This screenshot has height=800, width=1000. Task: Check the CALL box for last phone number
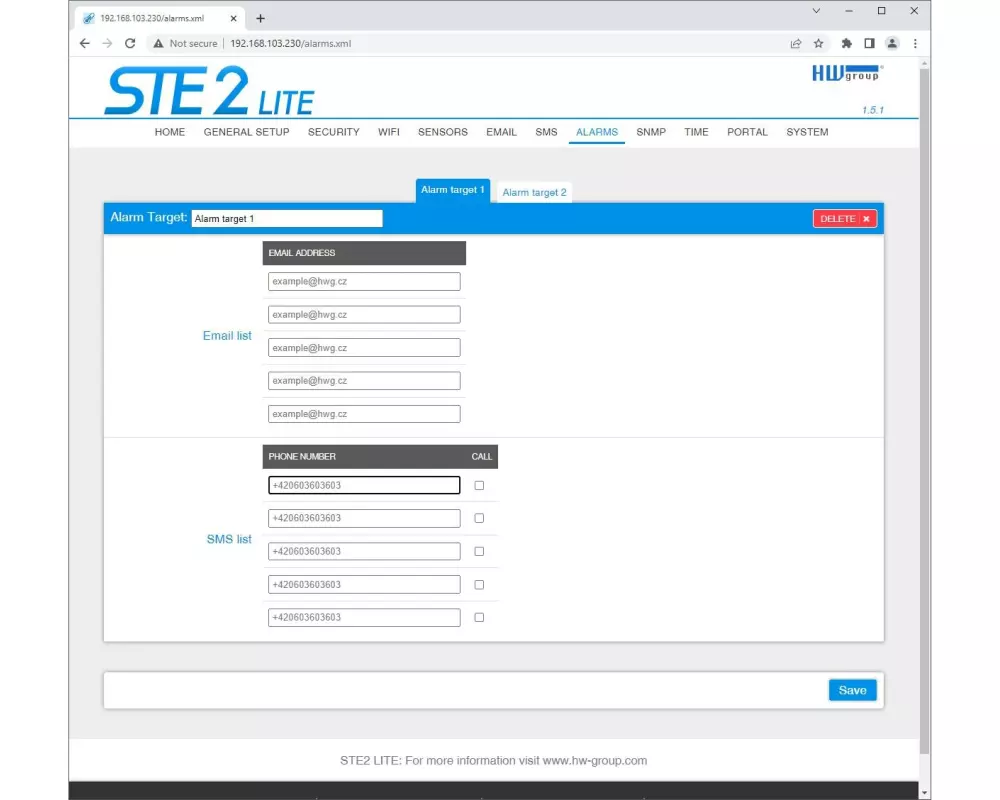click(479, 617)
